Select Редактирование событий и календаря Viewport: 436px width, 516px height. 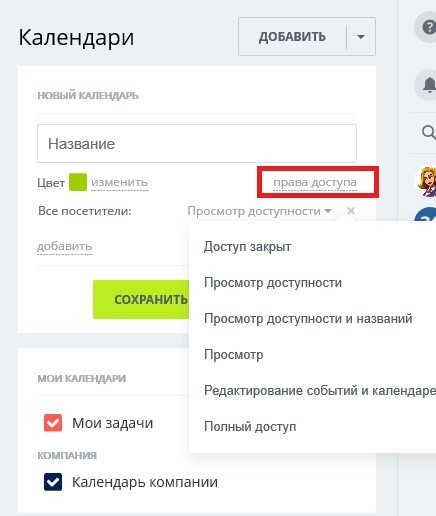point(320,391)
